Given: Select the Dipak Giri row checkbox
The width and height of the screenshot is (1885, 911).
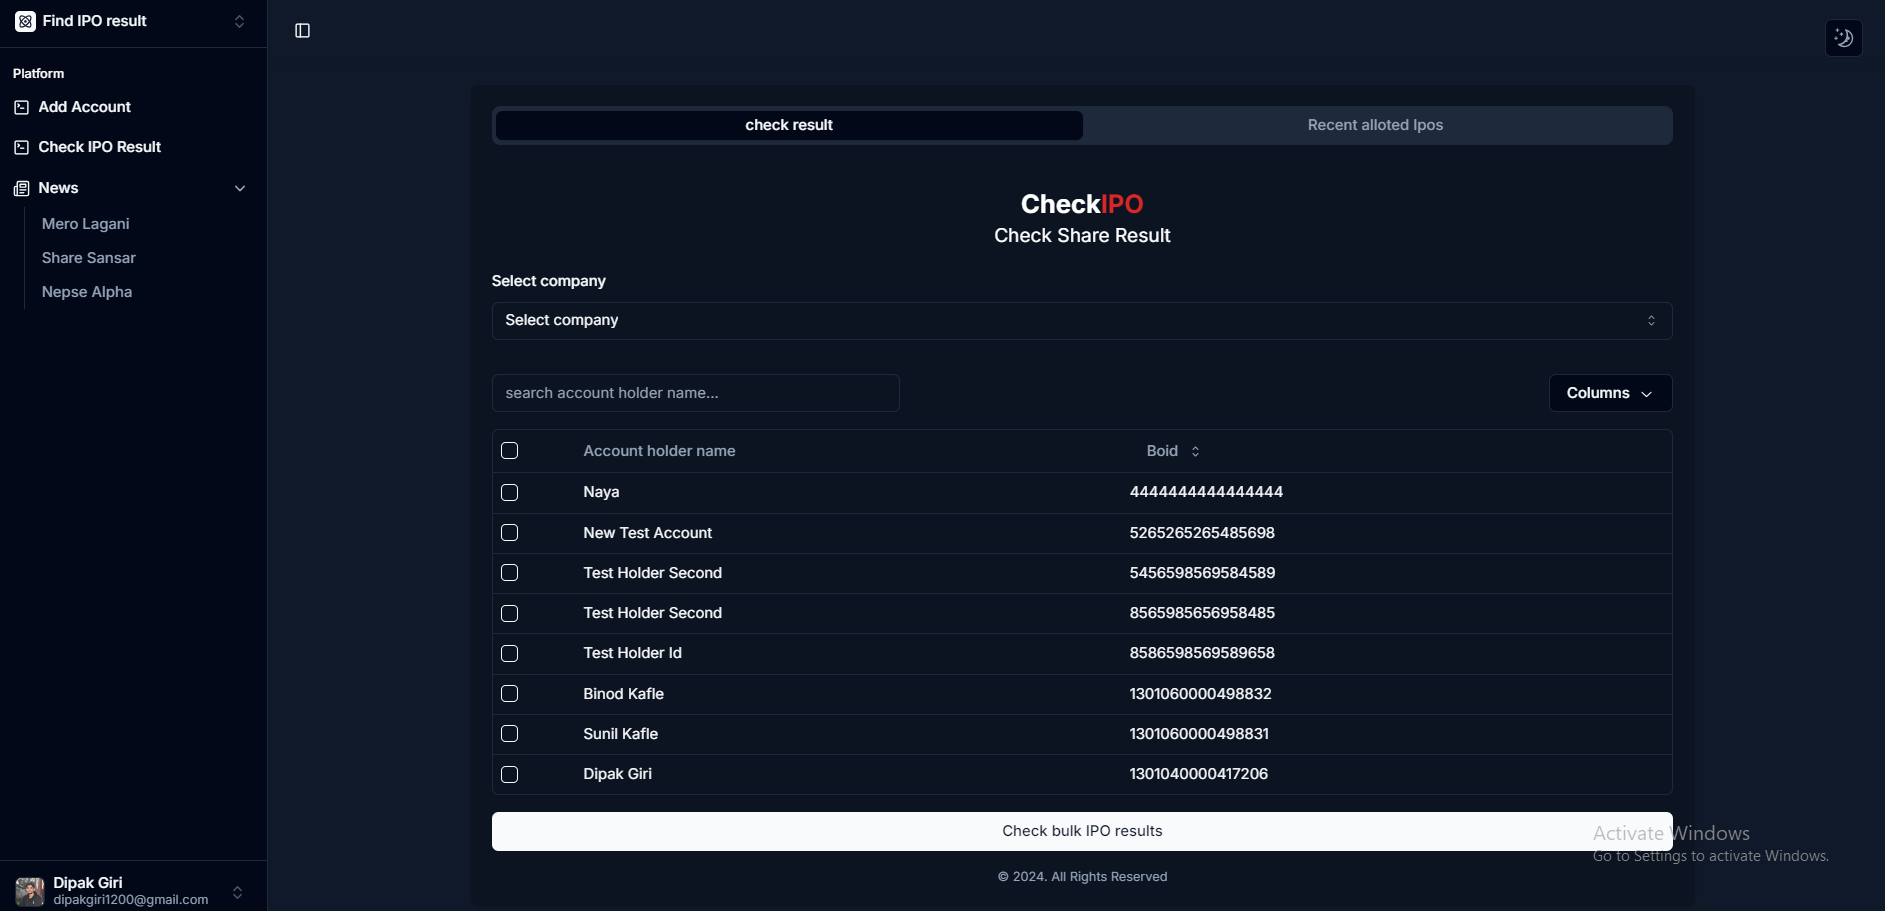Looking at the screenshot, I should [x=509, y=774].
